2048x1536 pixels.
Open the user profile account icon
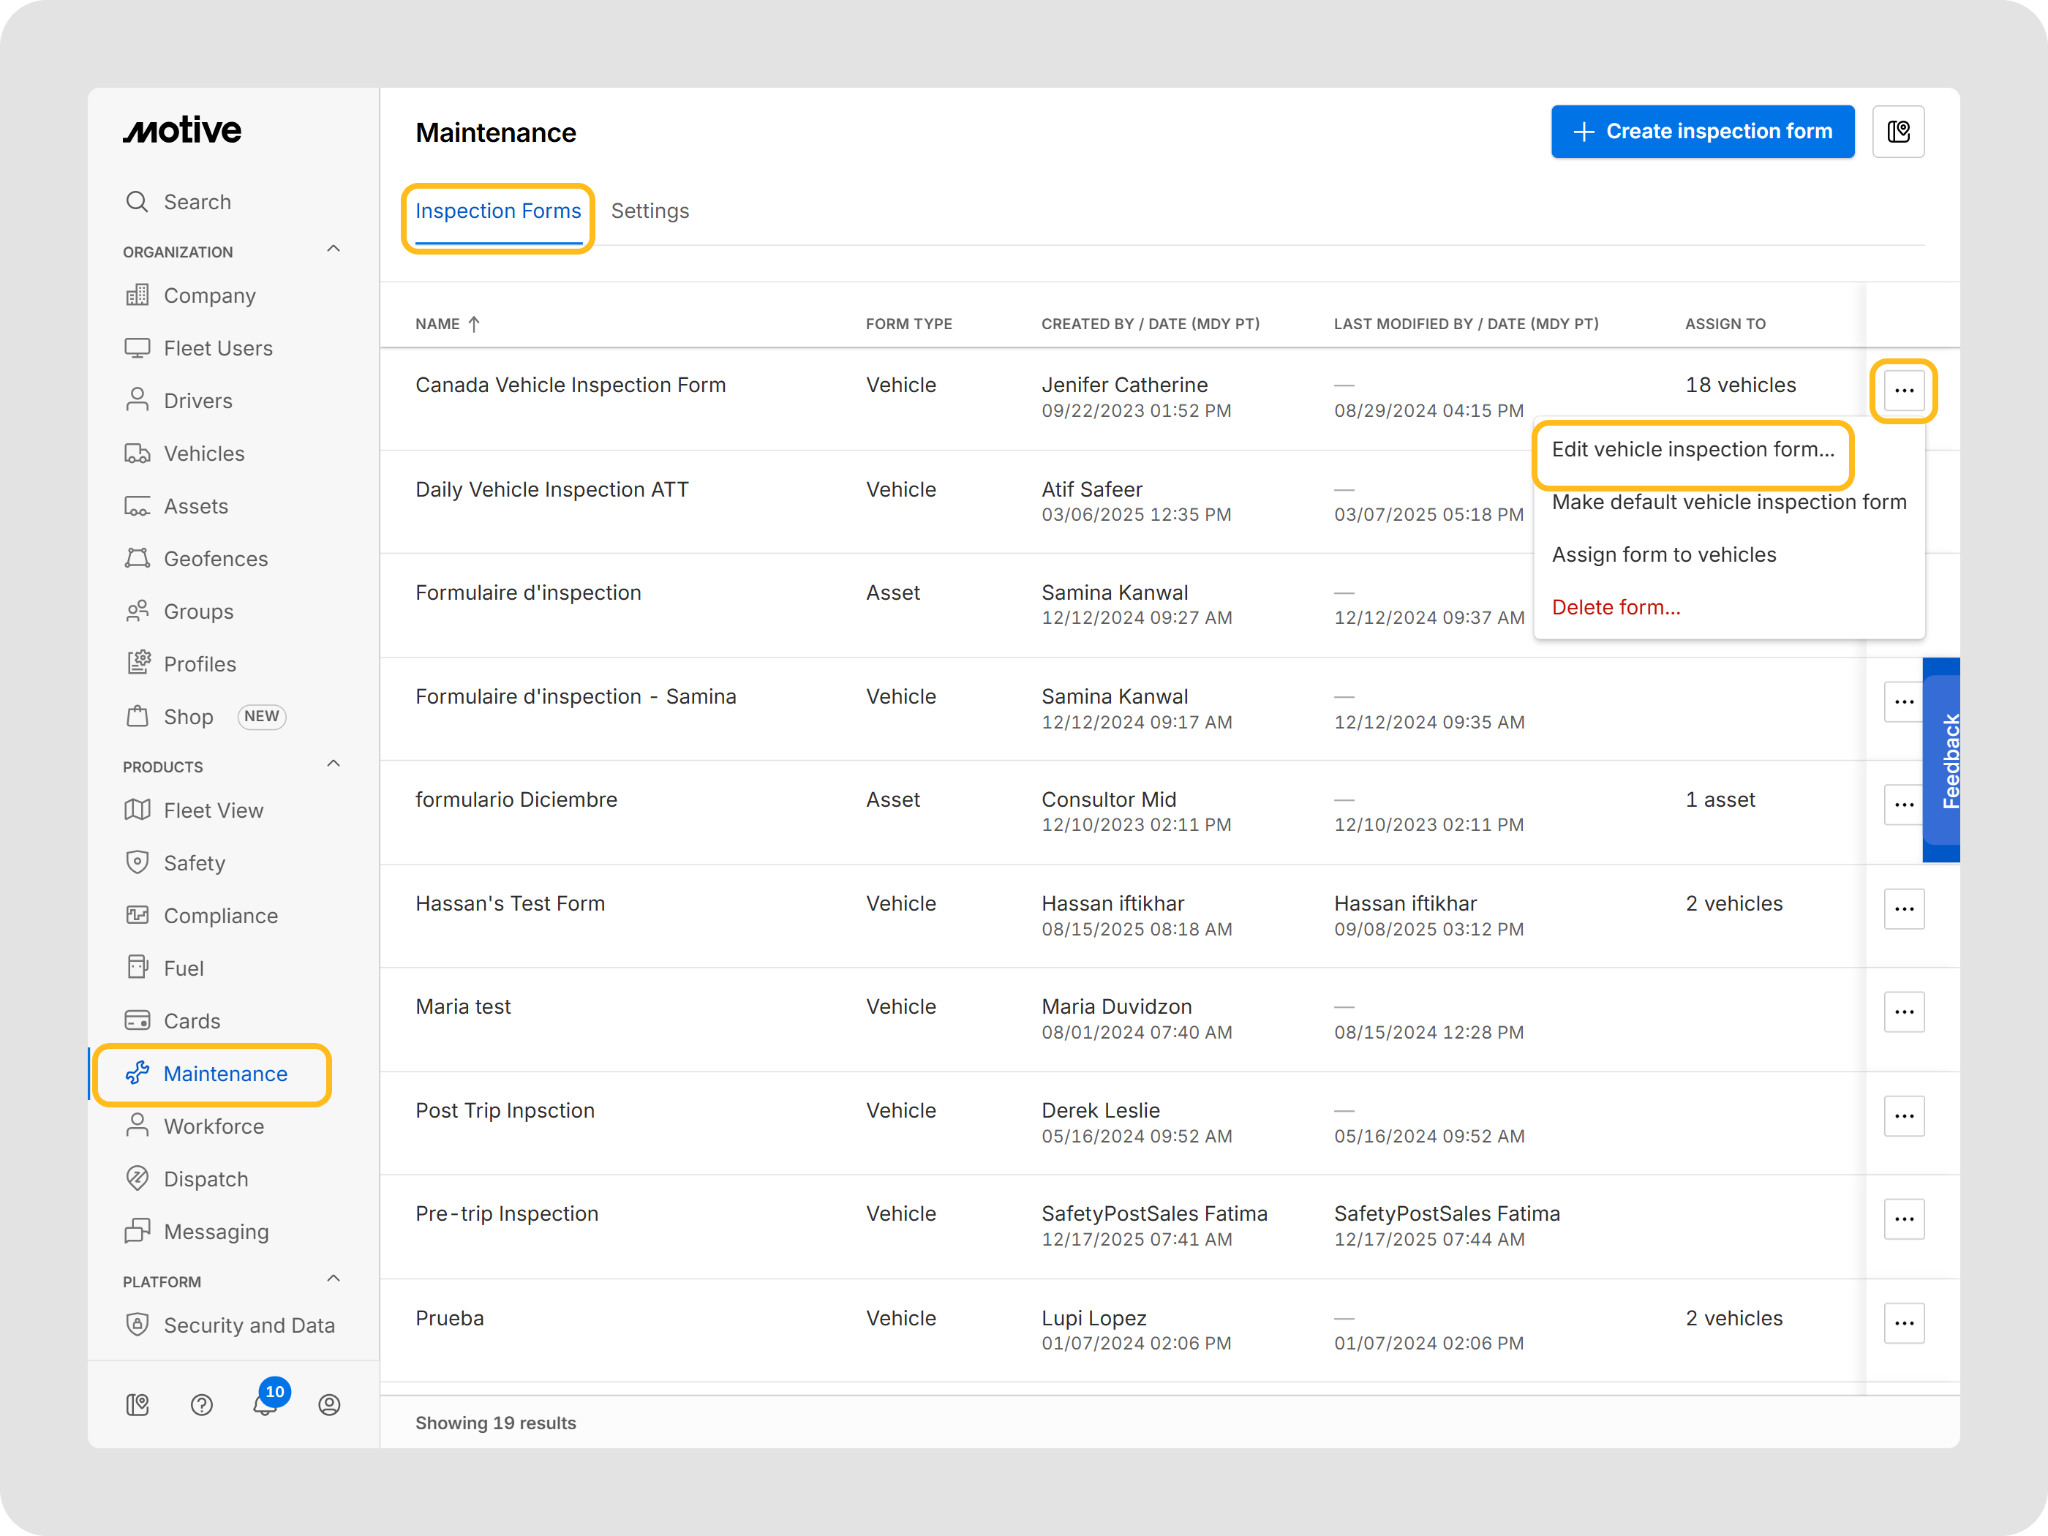pos(329,1404)
